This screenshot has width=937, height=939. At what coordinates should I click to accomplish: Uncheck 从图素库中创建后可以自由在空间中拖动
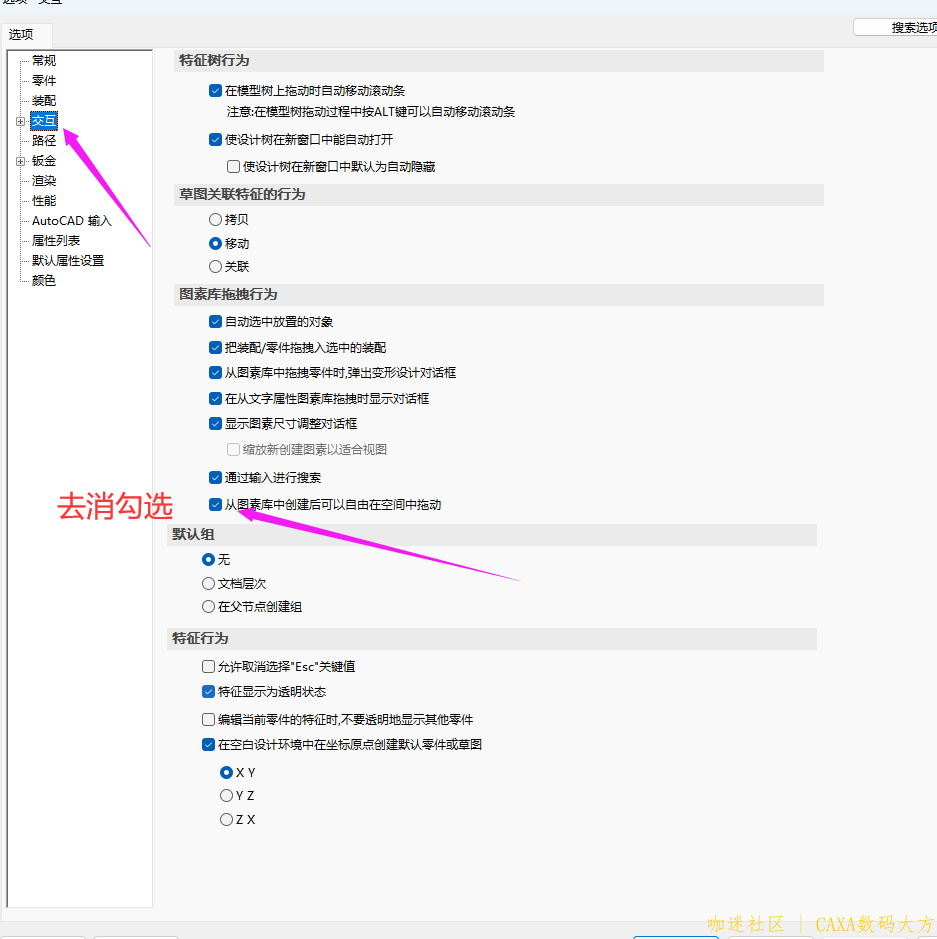[x=215, y=504]
